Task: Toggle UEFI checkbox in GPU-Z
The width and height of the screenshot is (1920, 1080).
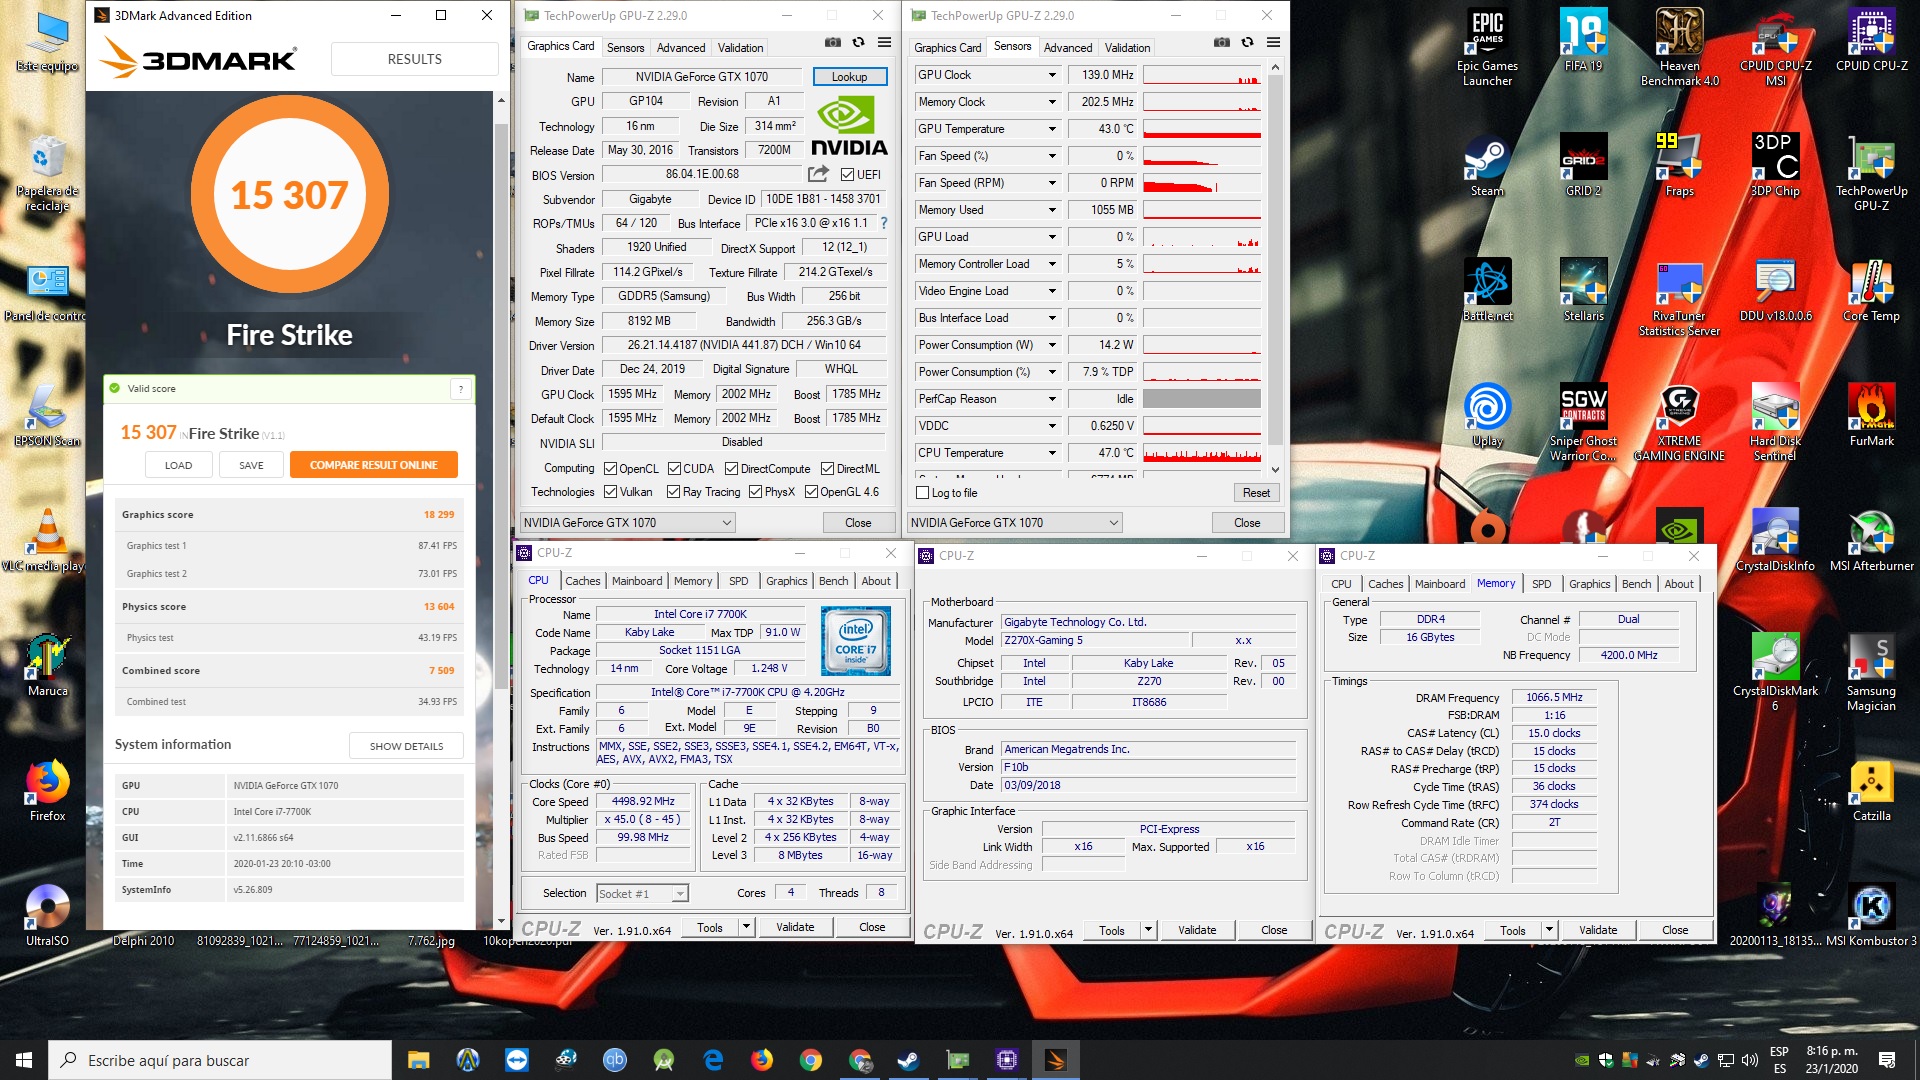Action: [x=847, y=175]
